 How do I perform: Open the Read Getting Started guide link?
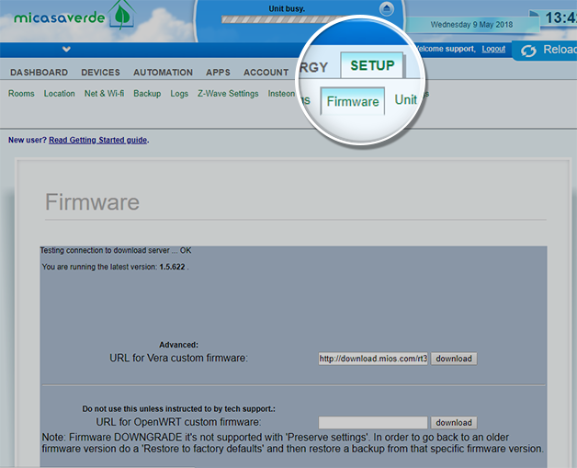(x=98, y=140)
